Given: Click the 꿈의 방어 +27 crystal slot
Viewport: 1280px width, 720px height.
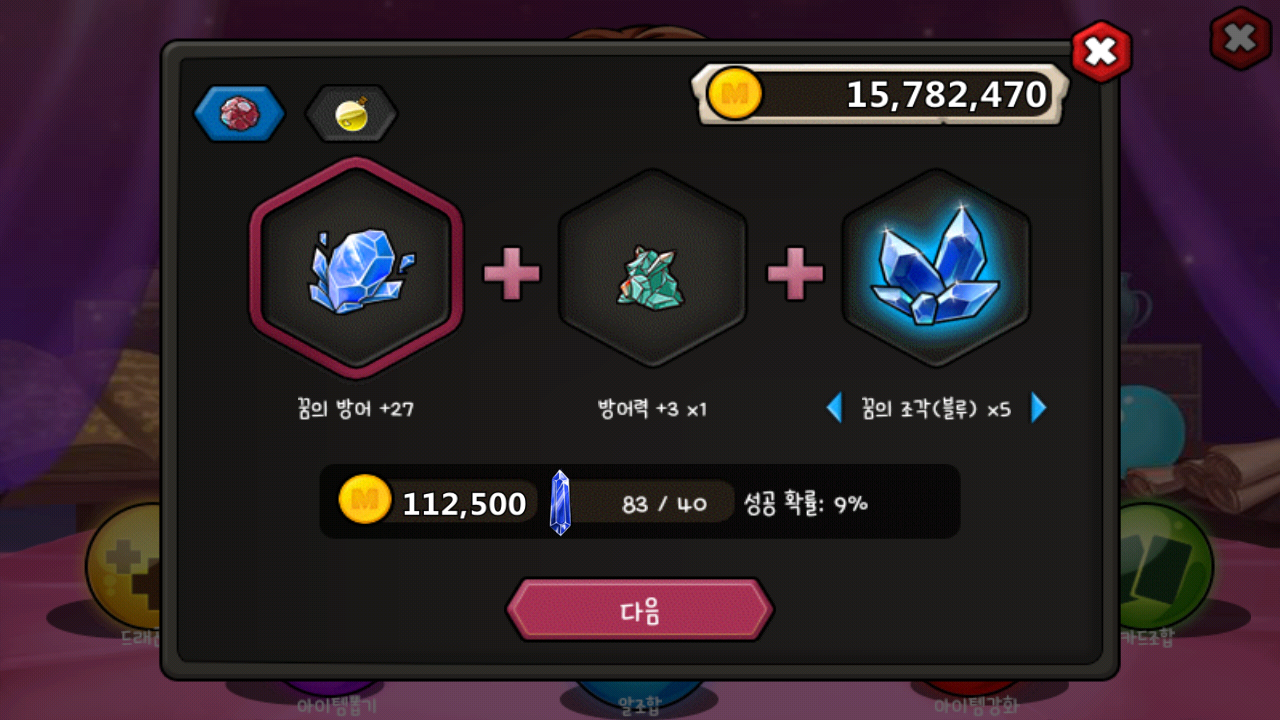Looking at the screenshot, I should pyautogui.click(x=356, y=269).
